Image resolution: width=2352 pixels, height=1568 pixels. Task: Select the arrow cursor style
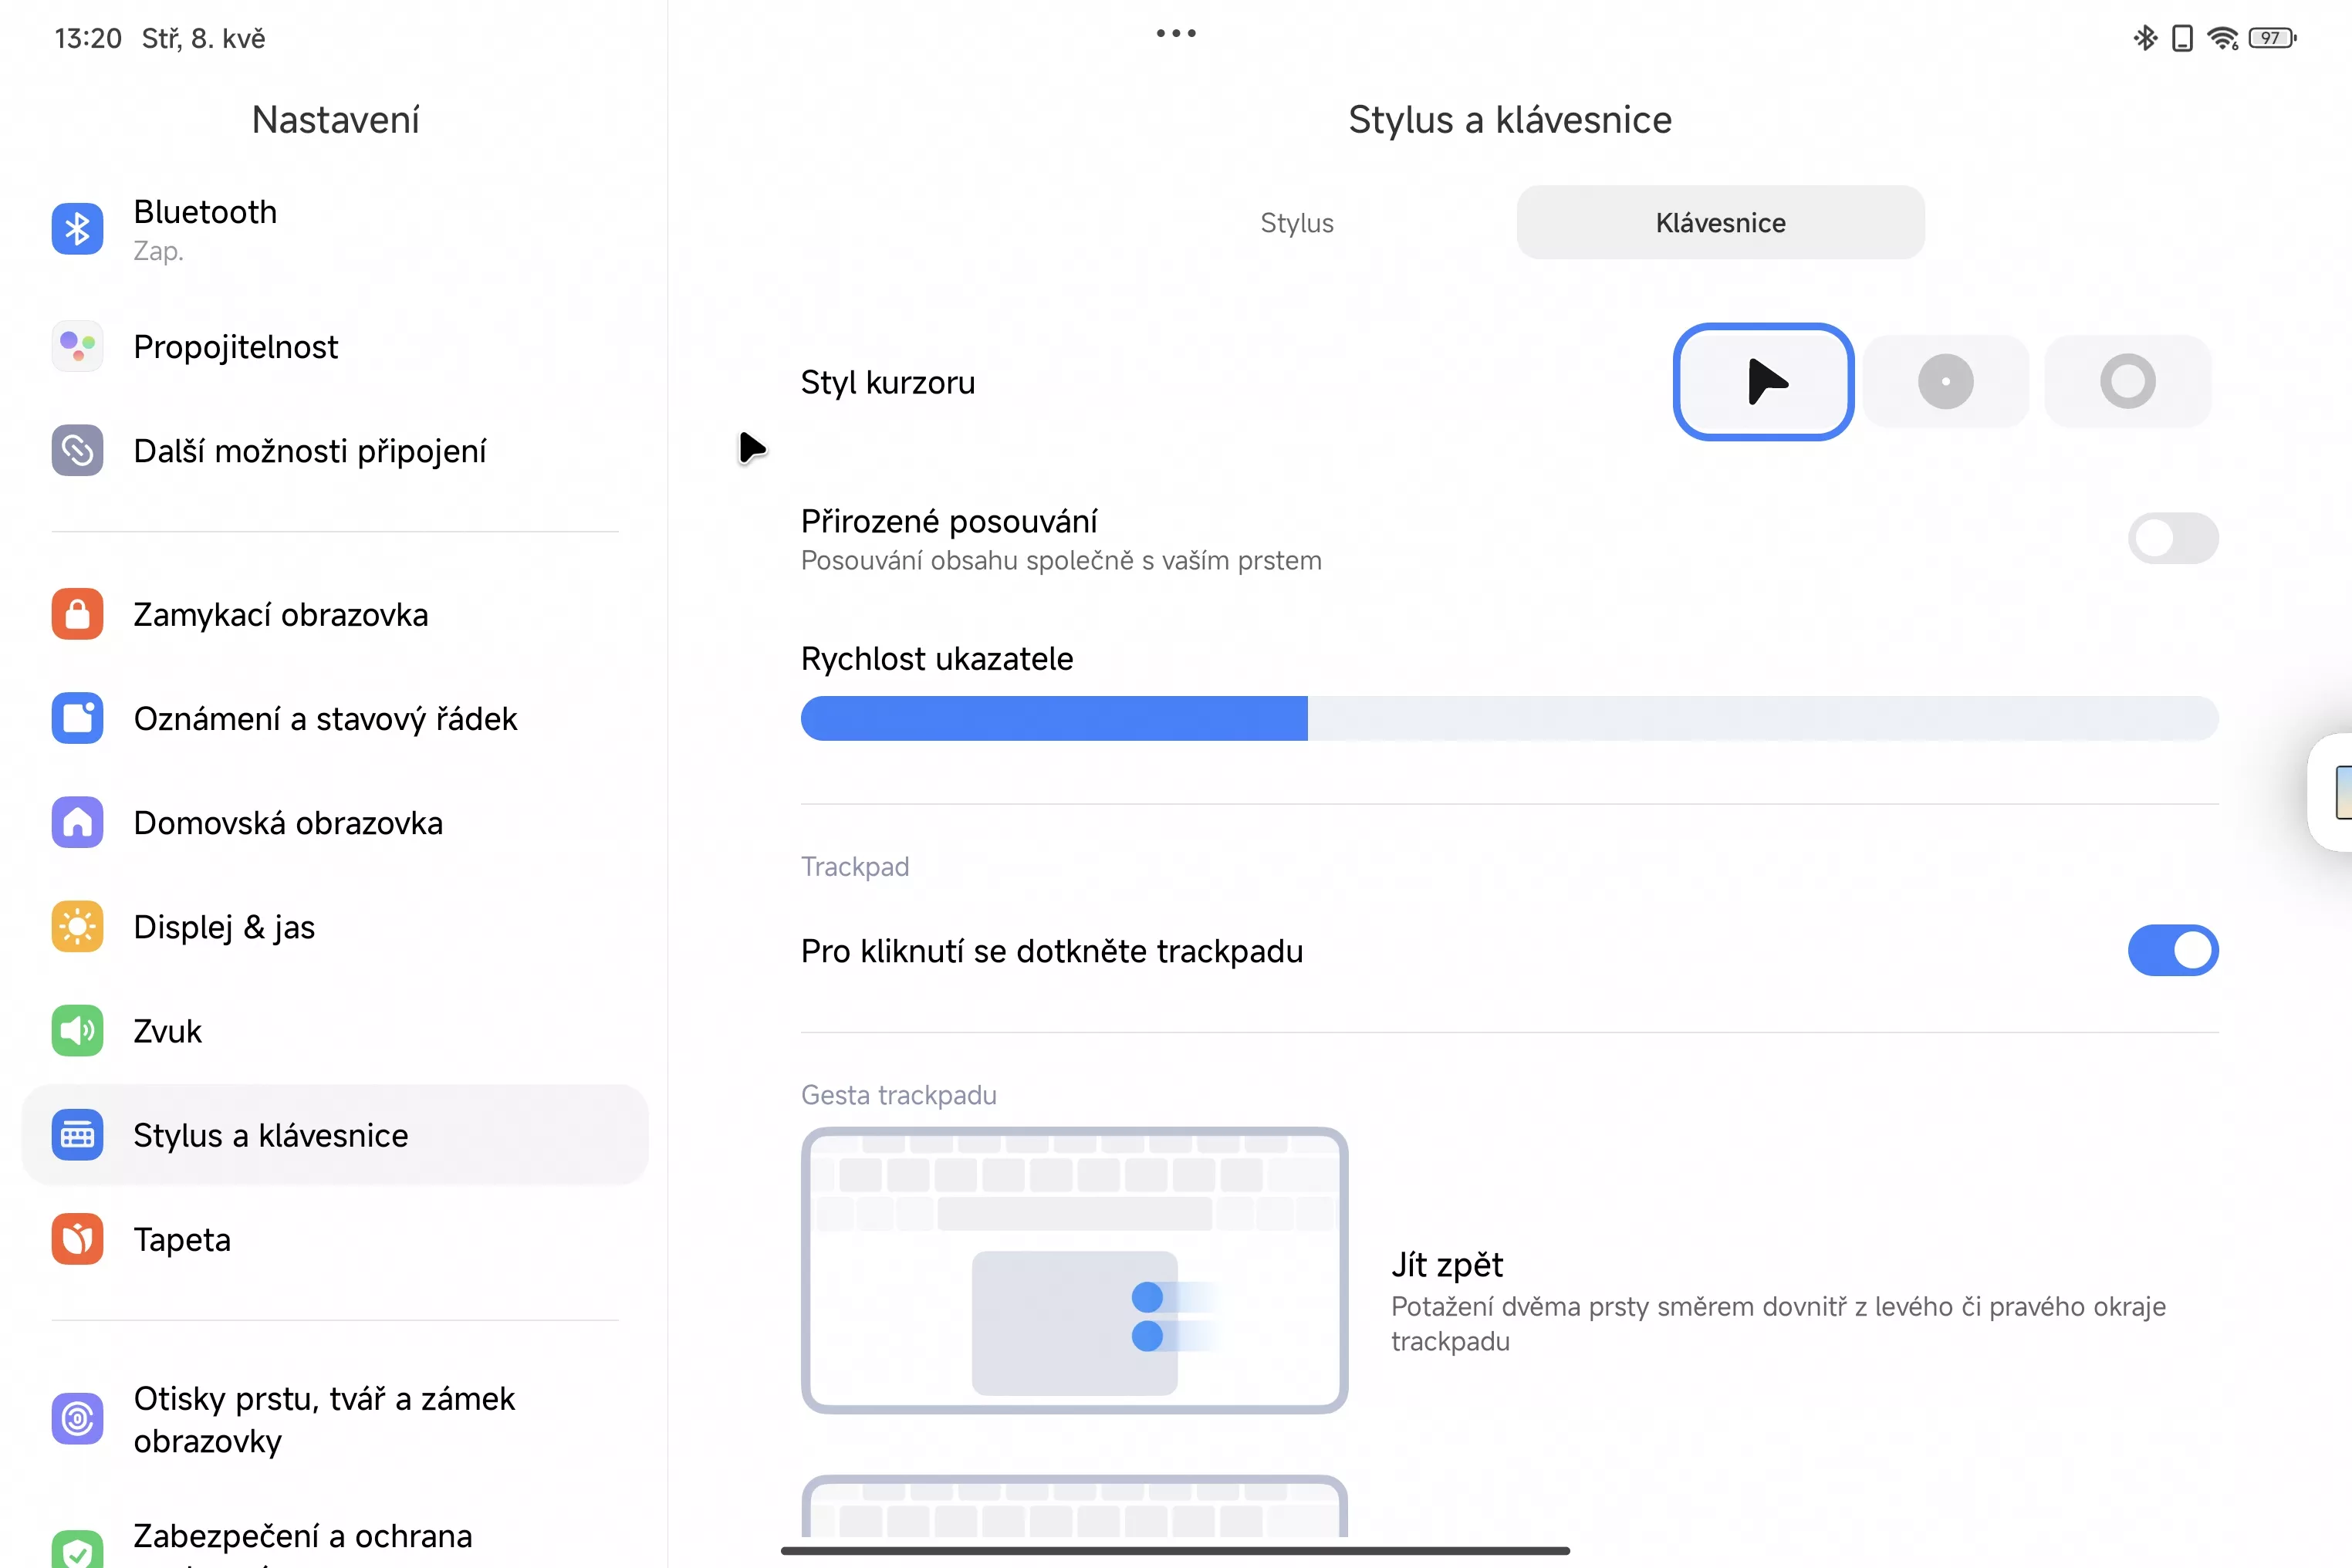1763,381
